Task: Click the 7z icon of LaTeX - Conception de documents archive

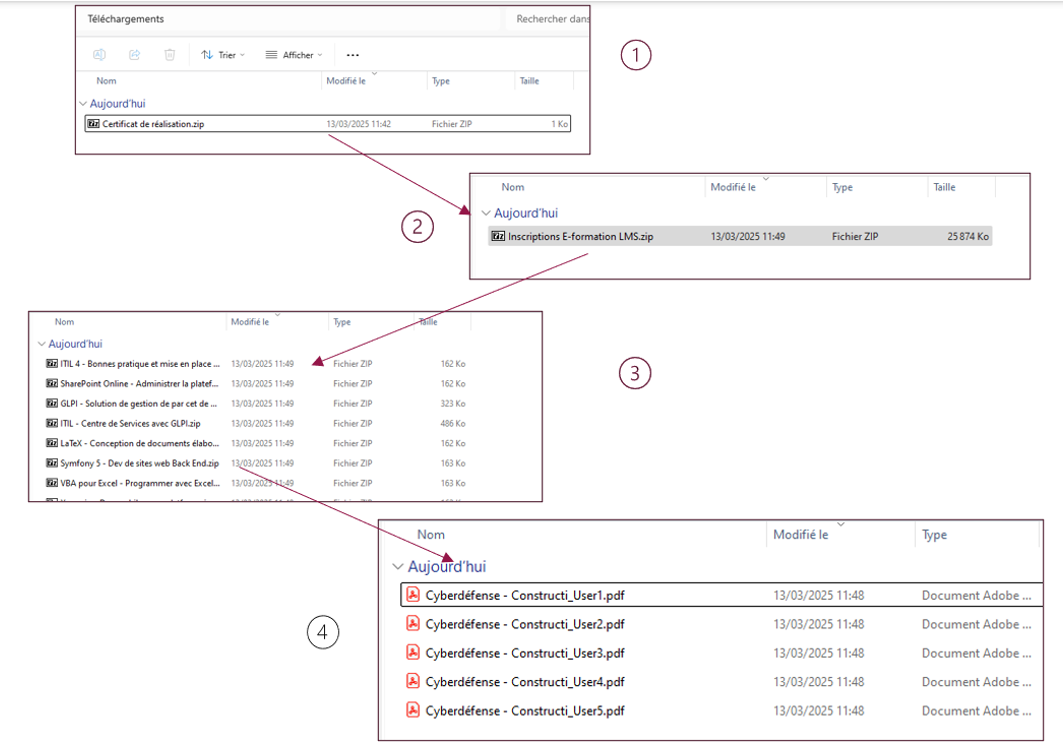Action: (52, 443)
